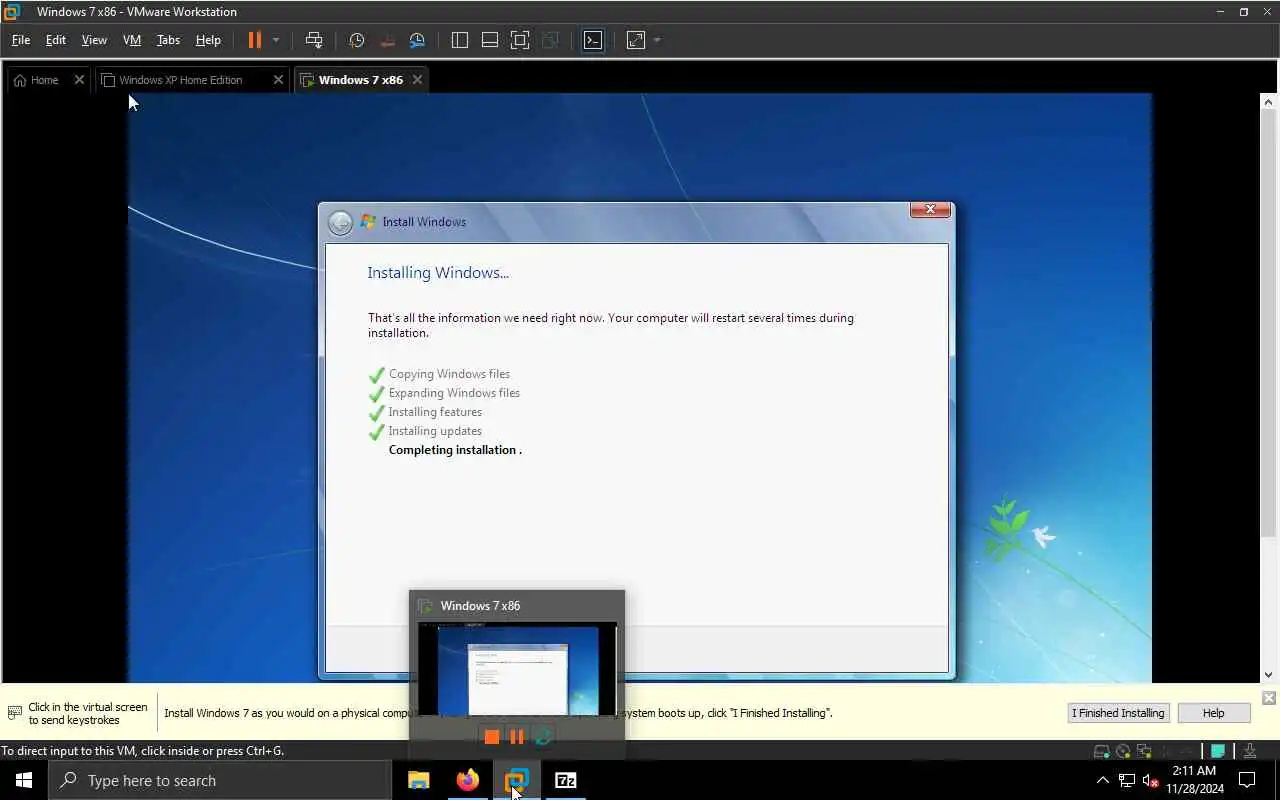Click the back arrow in Install Windows
1280x800 pixels.
tap(340, 222)
